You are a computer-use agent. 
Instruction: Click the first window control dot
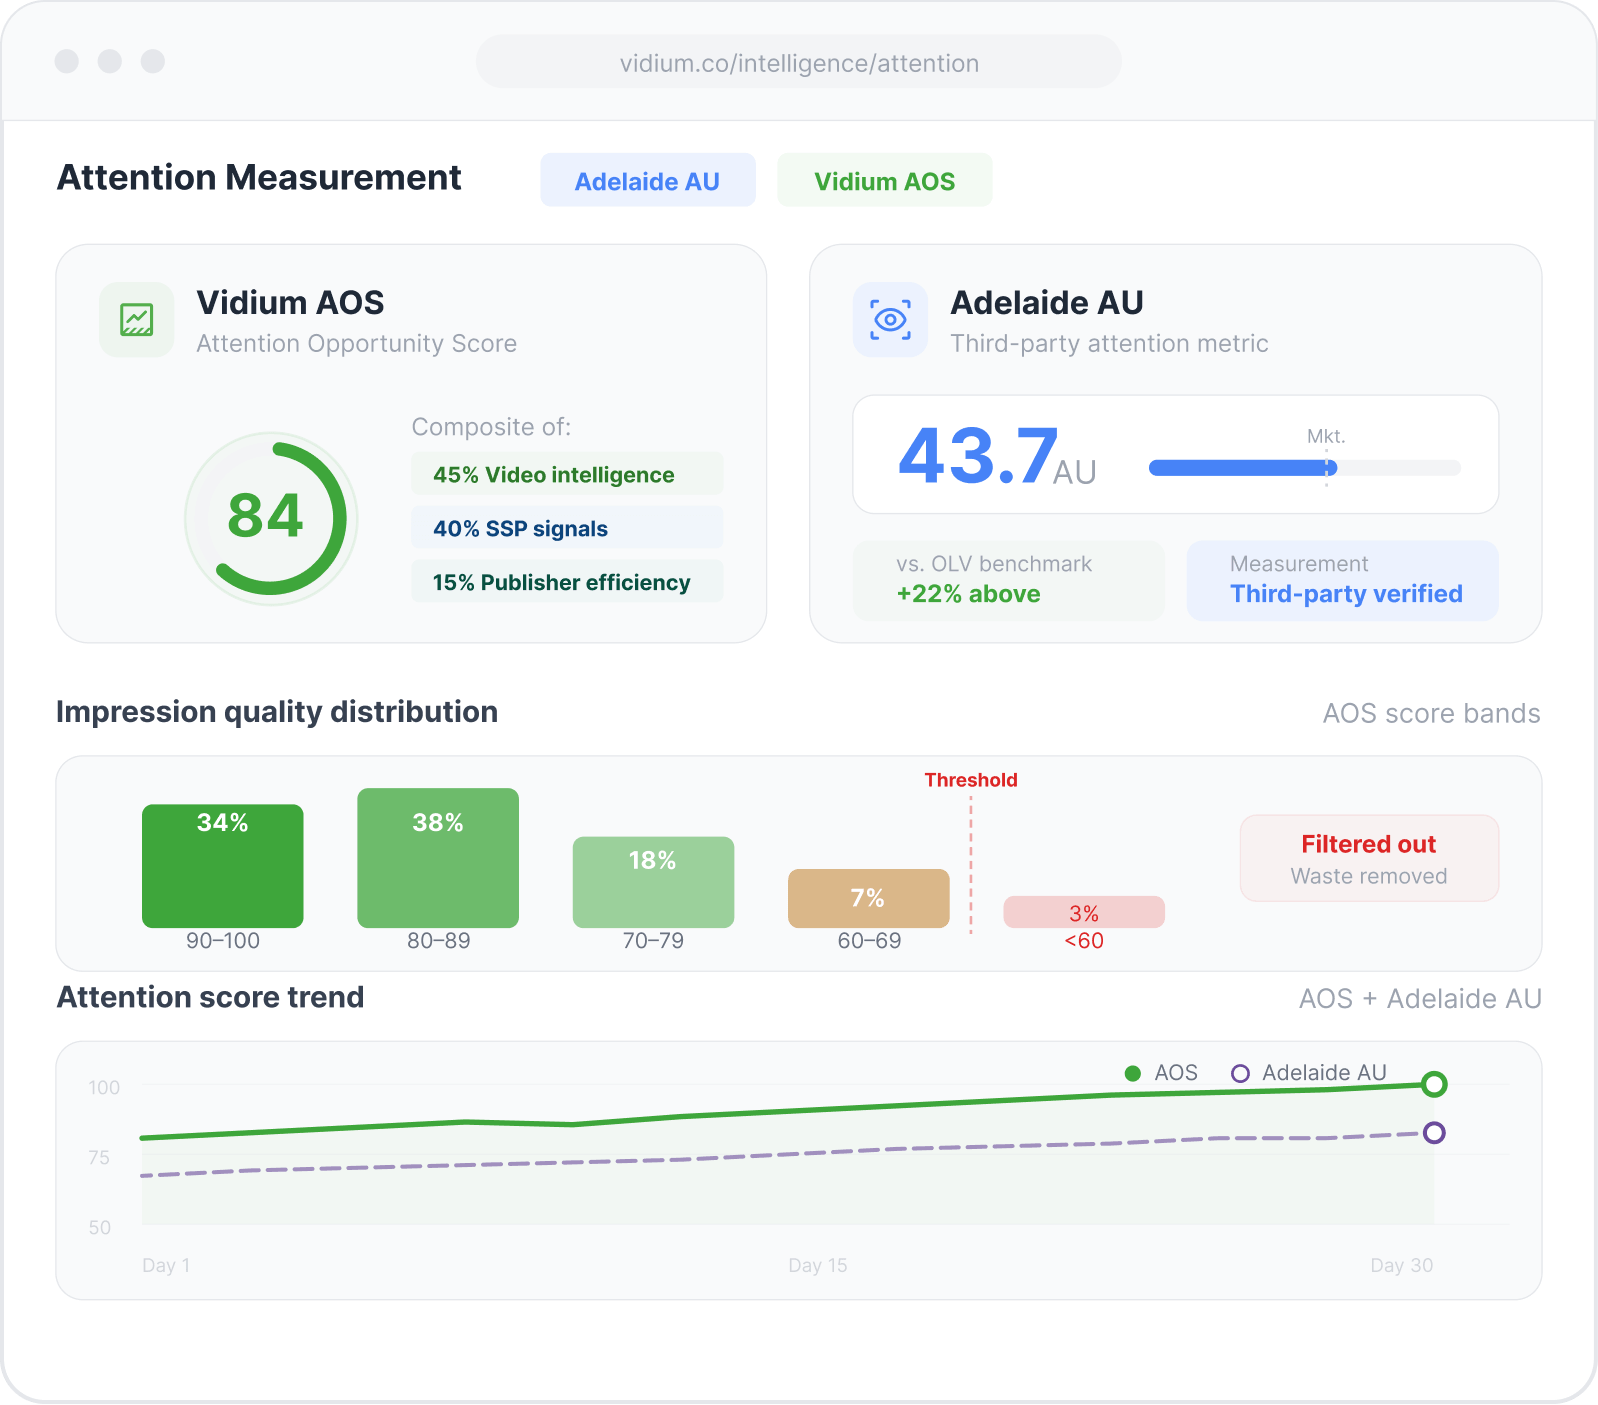[67, 61]
